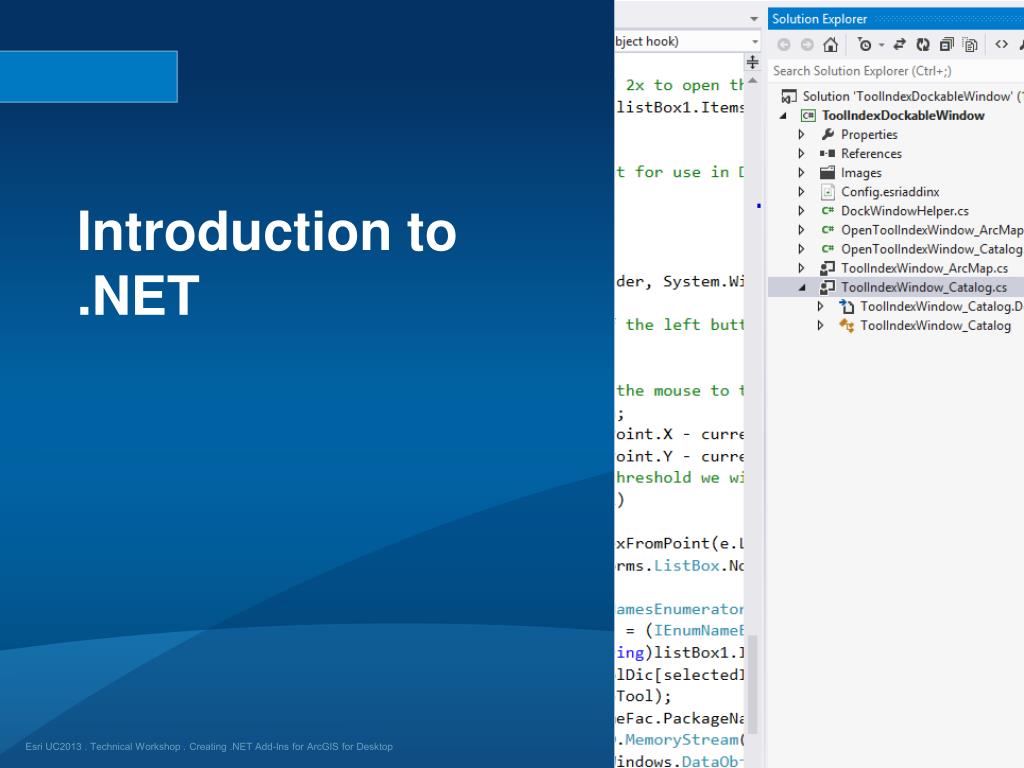Open the editor document tab list arrow

tap(754, 20)
